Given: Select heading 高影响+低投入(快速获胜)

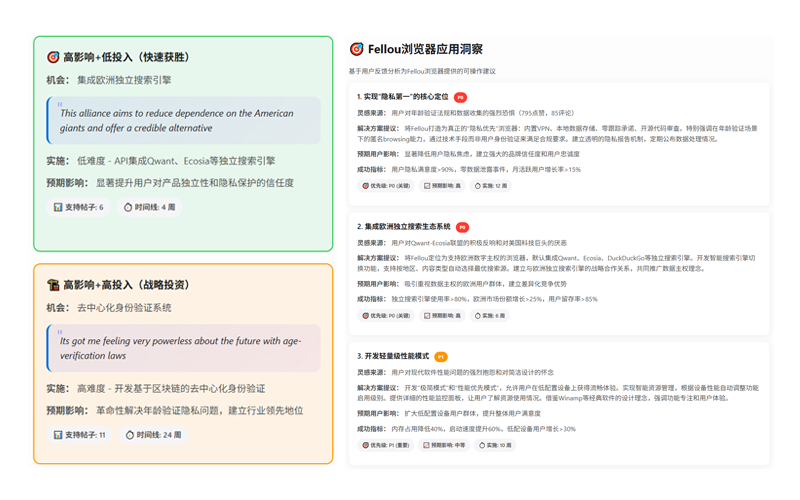Looking at the screenshot, I should coord(126,57).
